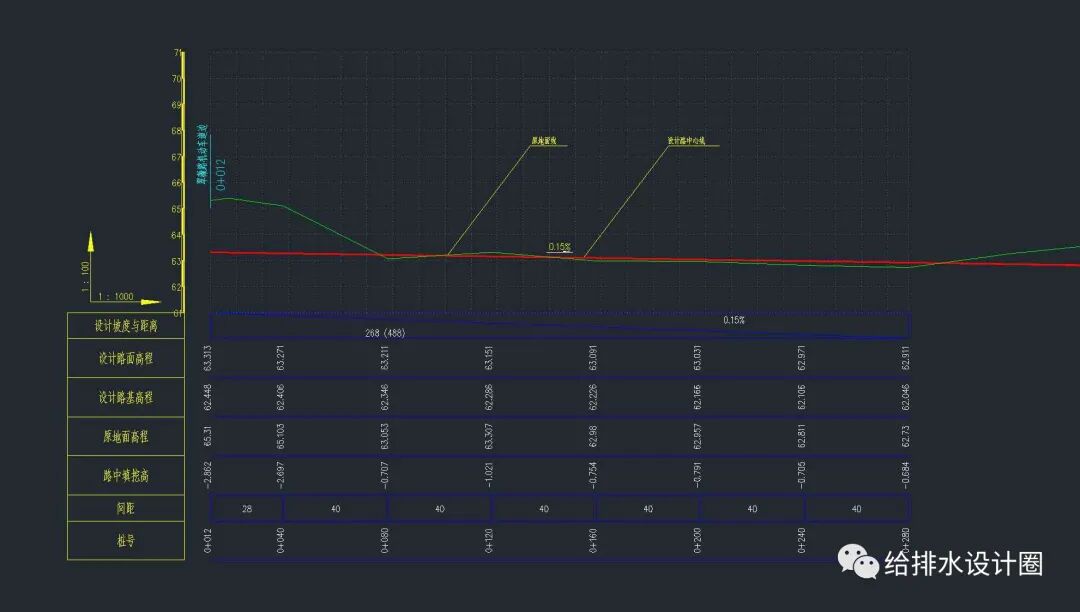The width and height of the screenshot is (1080, 612).
Task: Click the cut depth value -0.705
Action: 801,475
